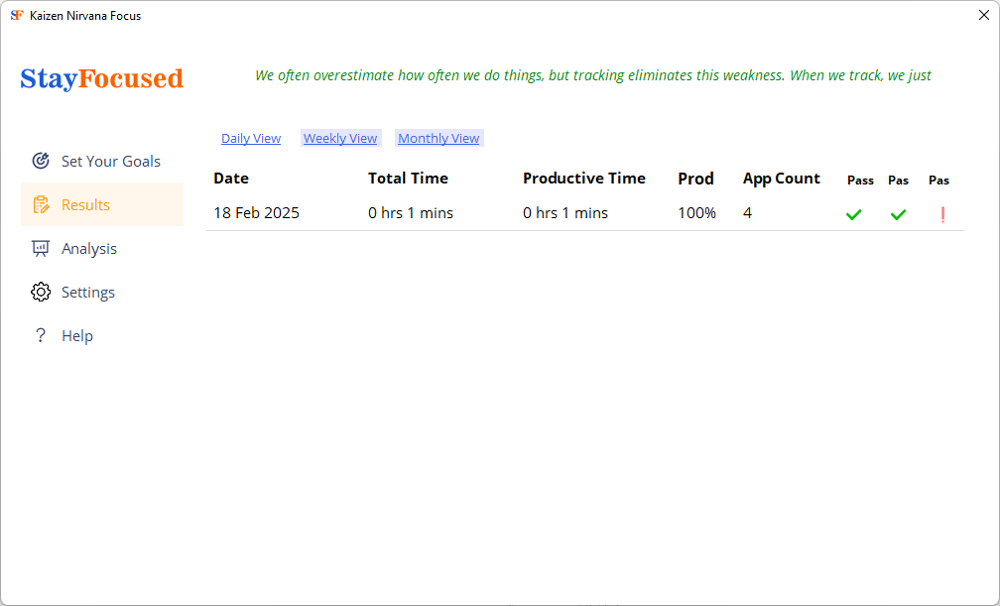Open the Analysis section

click(x=89, y=249)
